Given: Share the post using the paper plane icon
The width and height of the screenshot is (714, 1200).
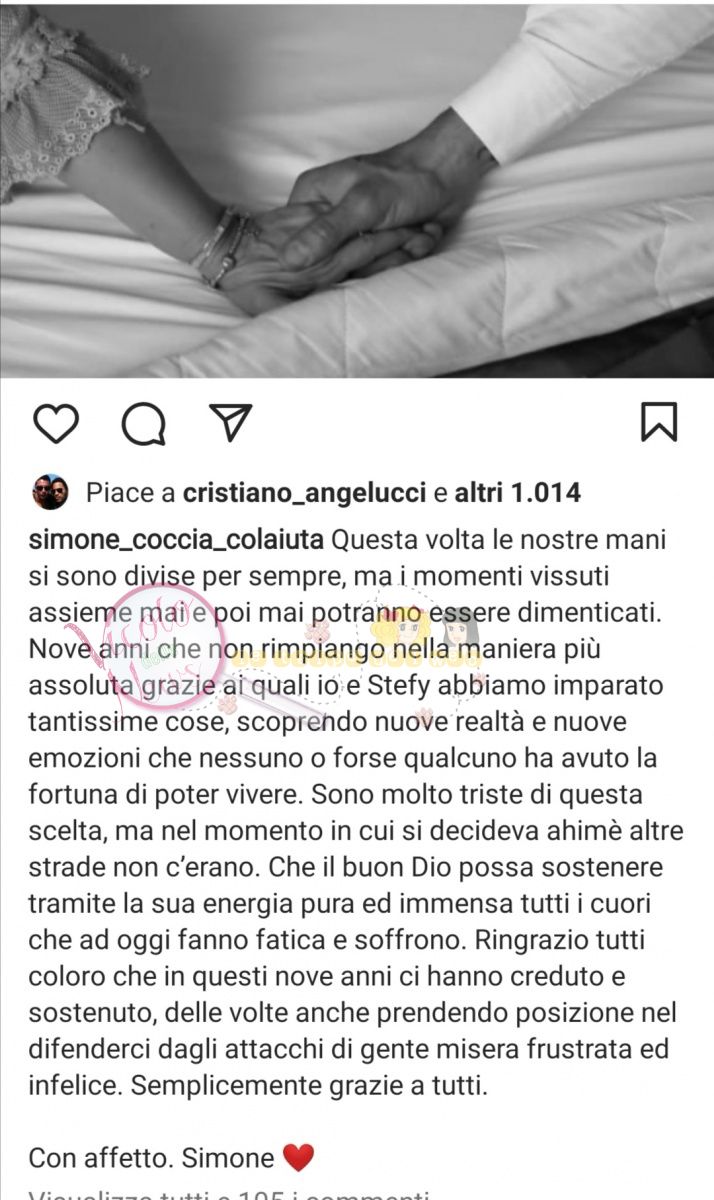Looking at the screenshot, I should point(231,423).
